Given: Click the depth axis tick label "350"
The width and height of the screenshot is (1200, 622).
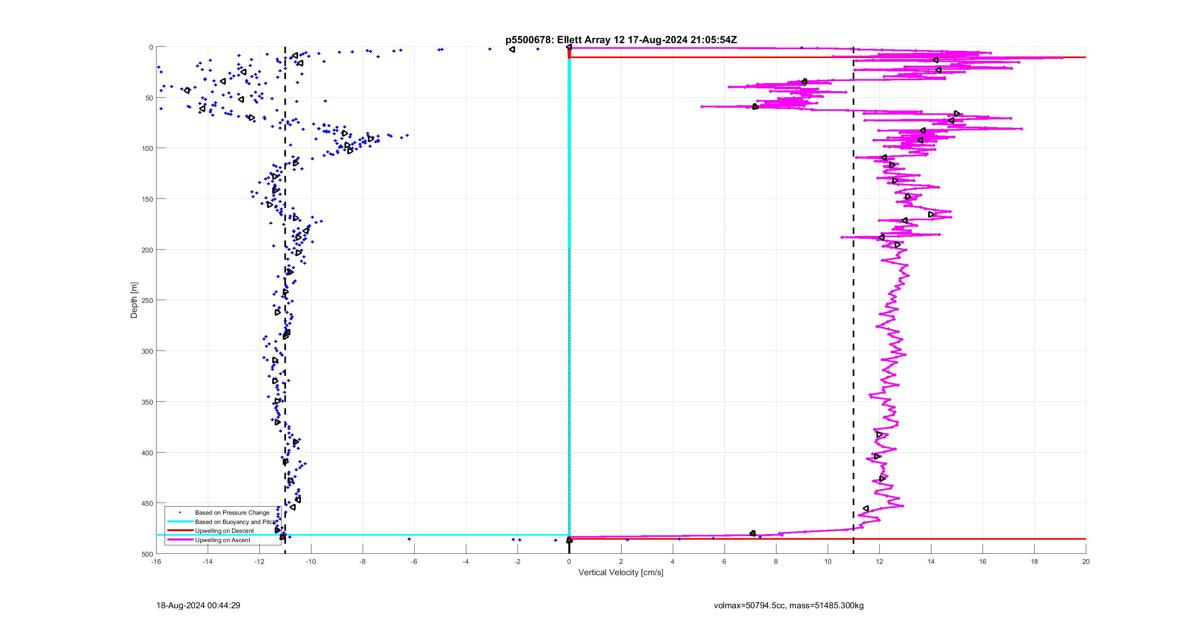Looking at the screenshot, I should pyautogui.click(x=146, y=402).
